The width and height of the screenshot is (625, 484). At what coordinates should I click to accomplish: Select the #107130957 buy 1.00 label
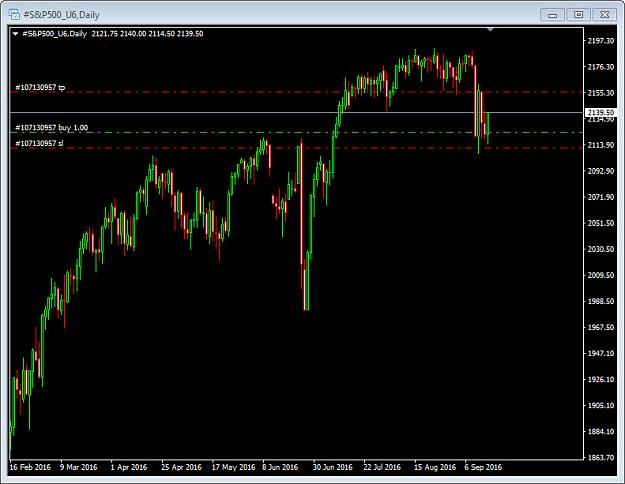(x=51, y=128)
